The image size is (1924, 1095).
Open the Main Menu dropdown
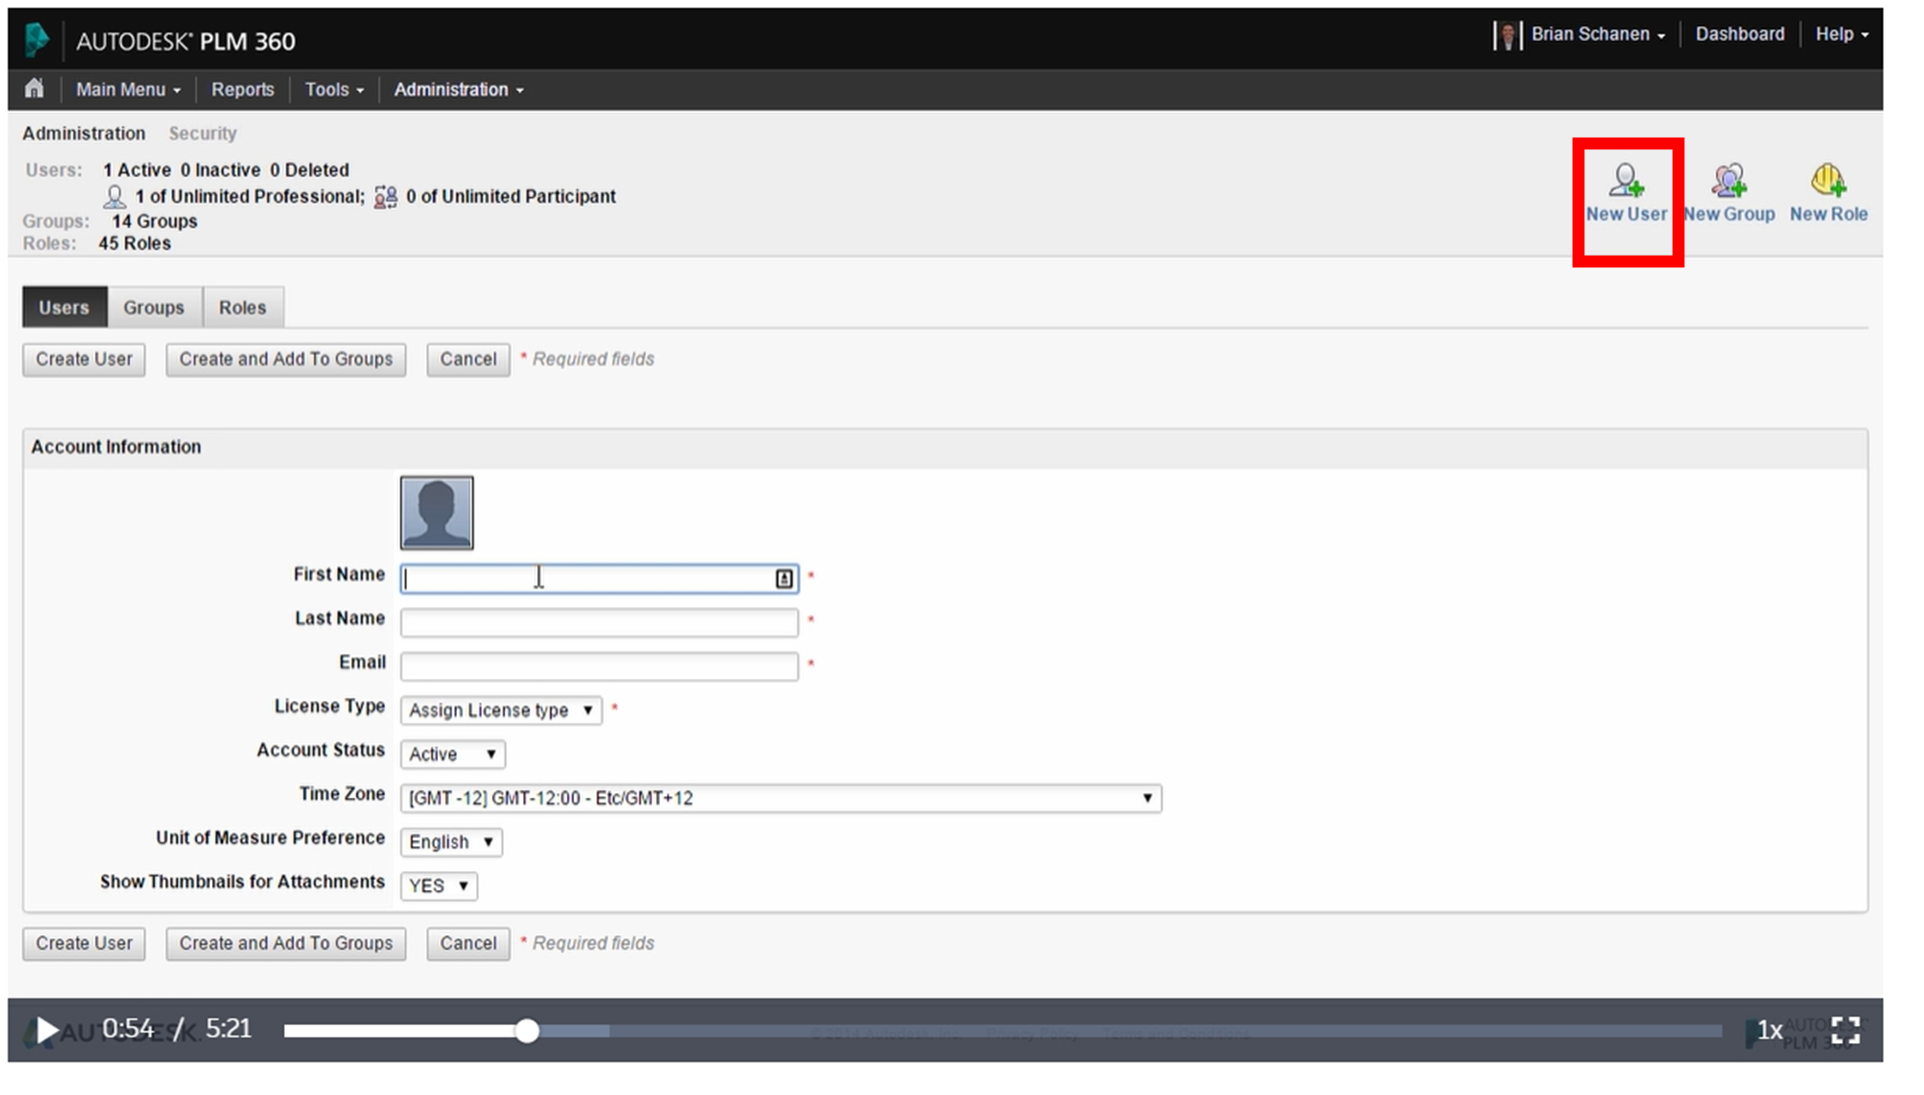click(x=128, y=90)
